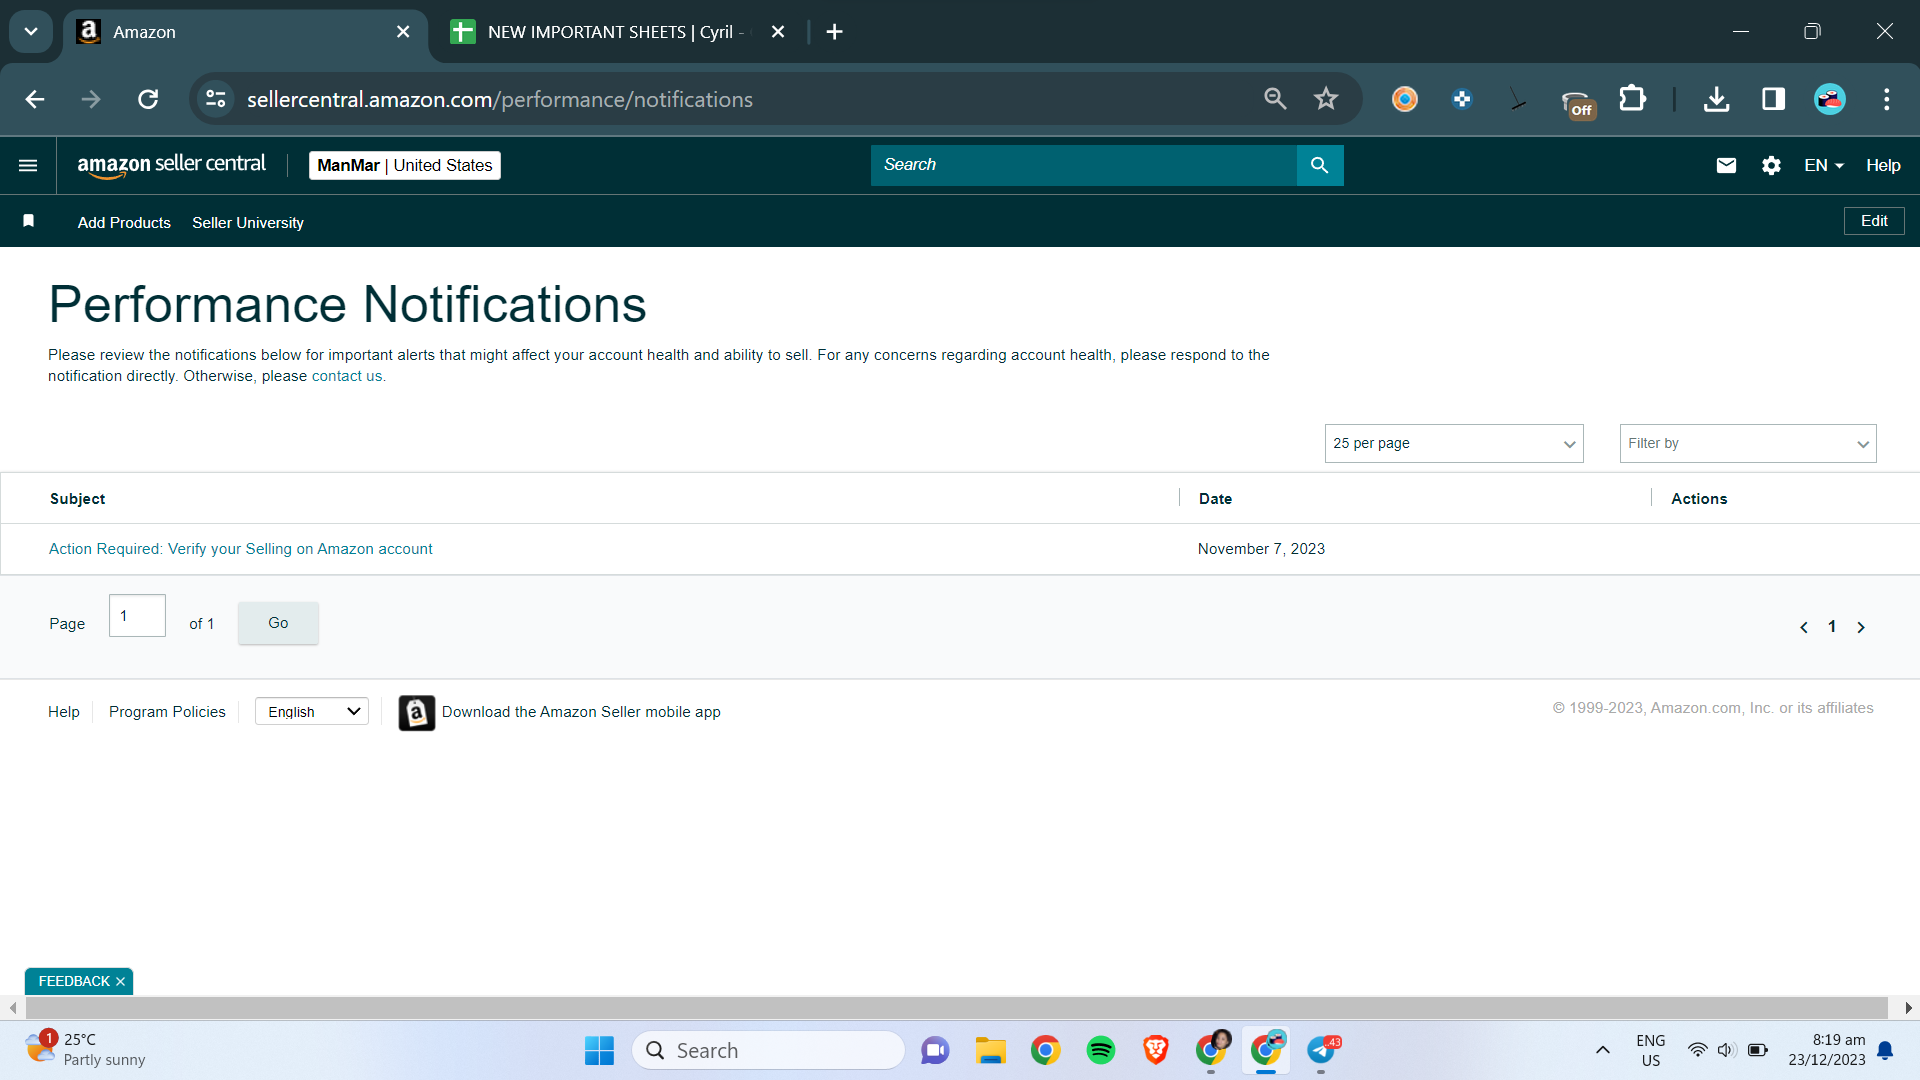This screenshot has width=1920, height=1080.
Task: Click the Amazon Seller Central logo
Action: (172, 165)
